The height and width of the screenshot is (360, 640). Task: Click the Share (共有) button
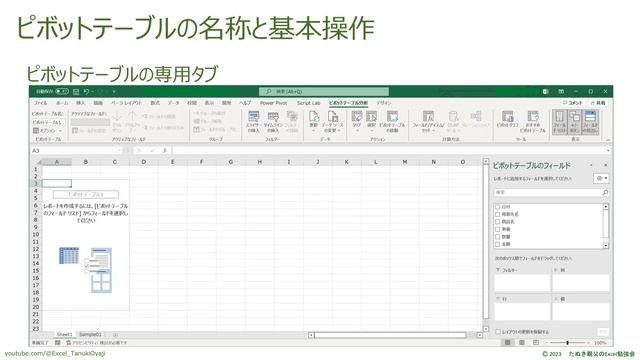(598, 103)
